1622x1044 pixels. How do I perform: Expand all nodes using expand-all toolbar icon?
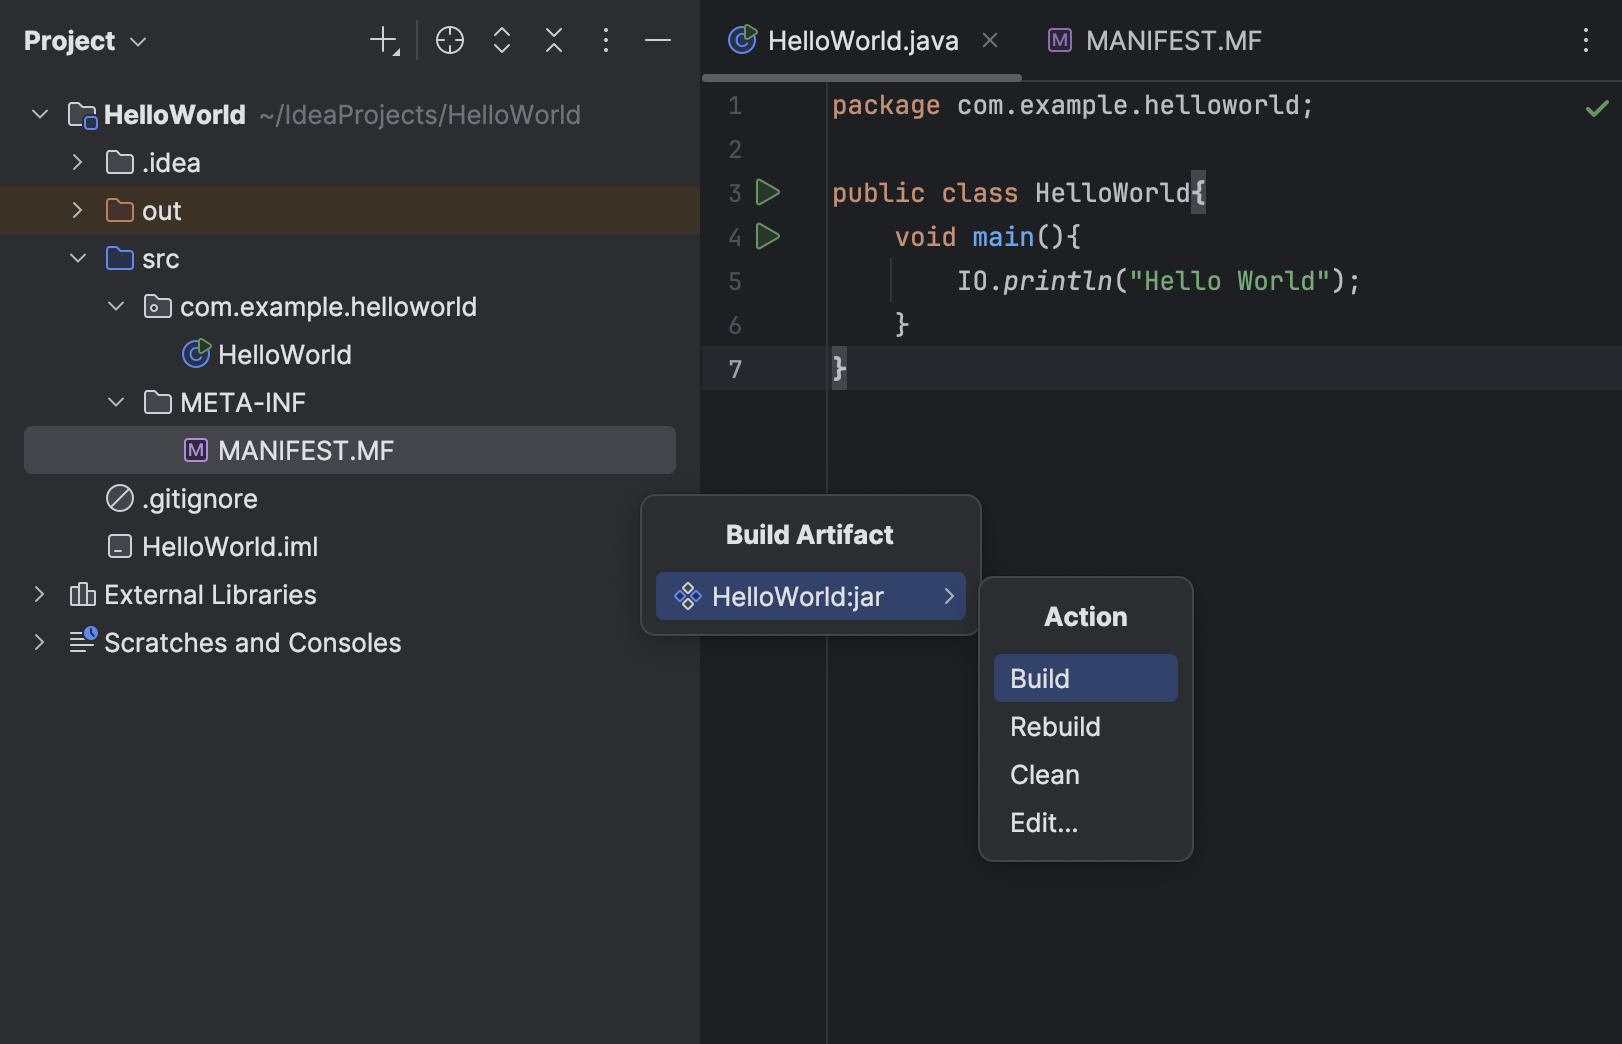tap(501, 40)
